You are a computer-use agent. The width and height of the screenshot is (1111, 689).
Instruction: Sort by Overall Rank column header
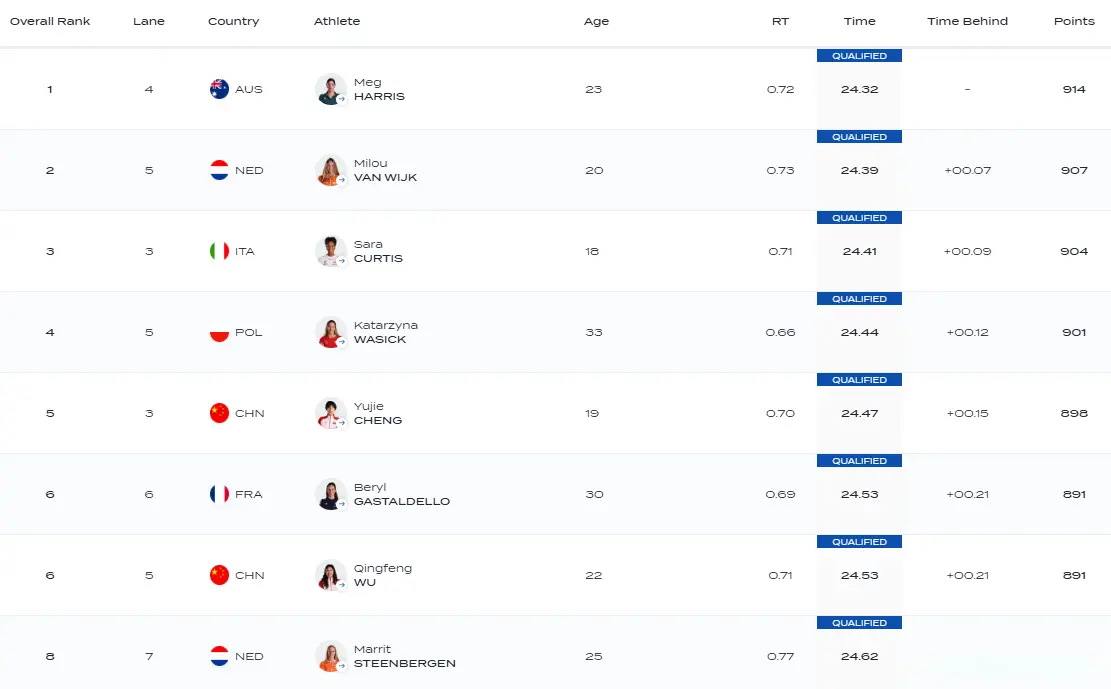pos(50,21)
